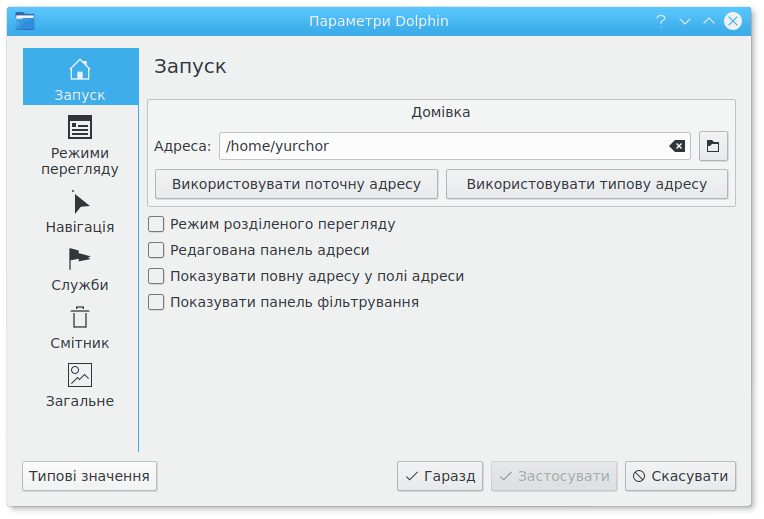Restore defaults with Типові значення
This screenshot has height=519, width=764.
tap(90, 476)
